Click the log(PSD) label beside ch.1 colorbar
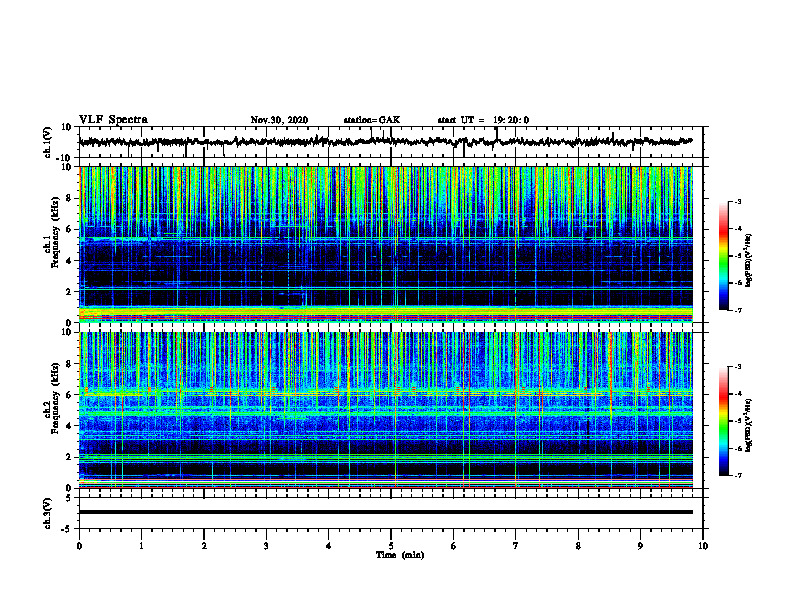The width and height of the screenshot is (792, 612). coord(748,261)
